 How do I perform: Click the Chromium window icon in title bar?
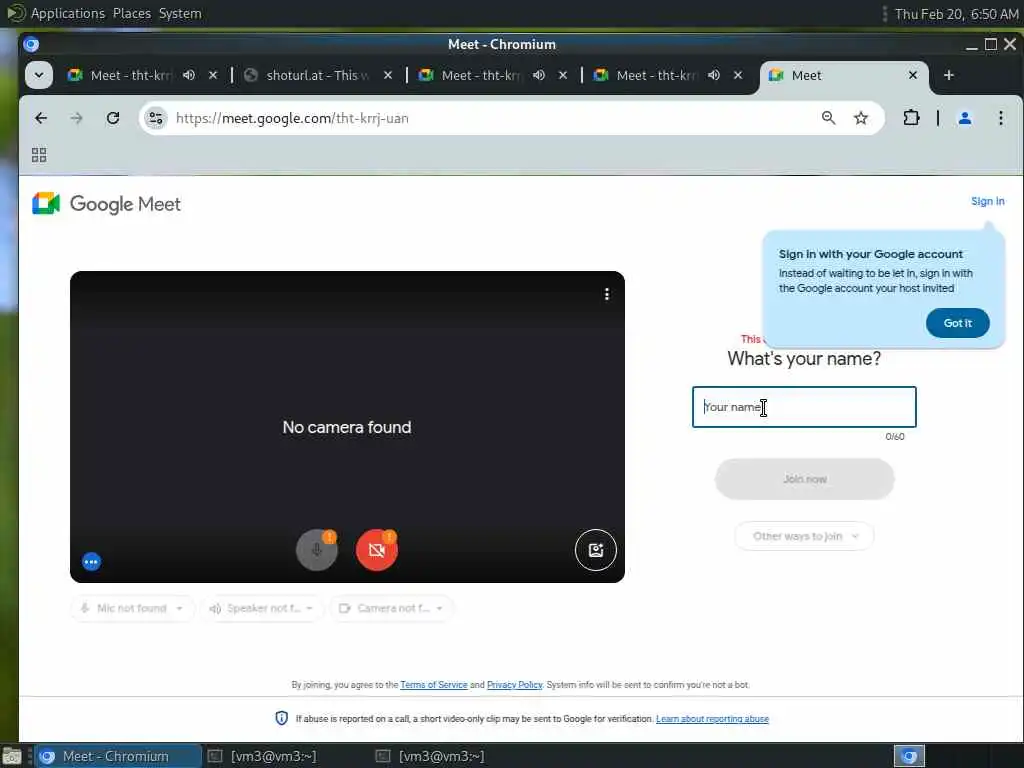coord(31,44)
